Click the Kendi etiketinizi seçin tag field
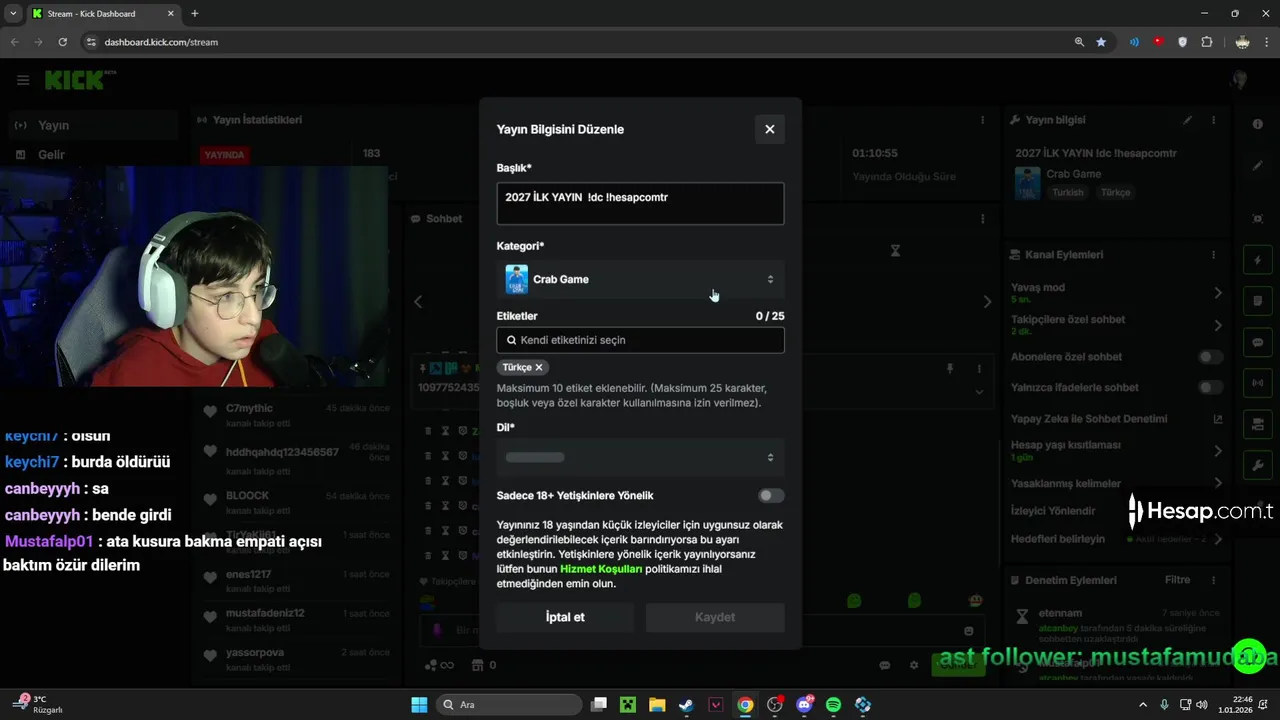Image resolution: width=1280 pixels, height=720 pixels. point(640,340)
